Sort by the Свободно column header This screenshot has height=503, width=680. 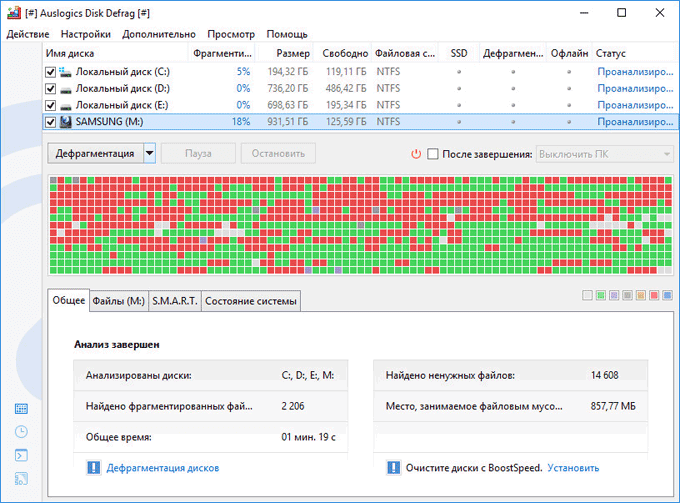point(343,53)
